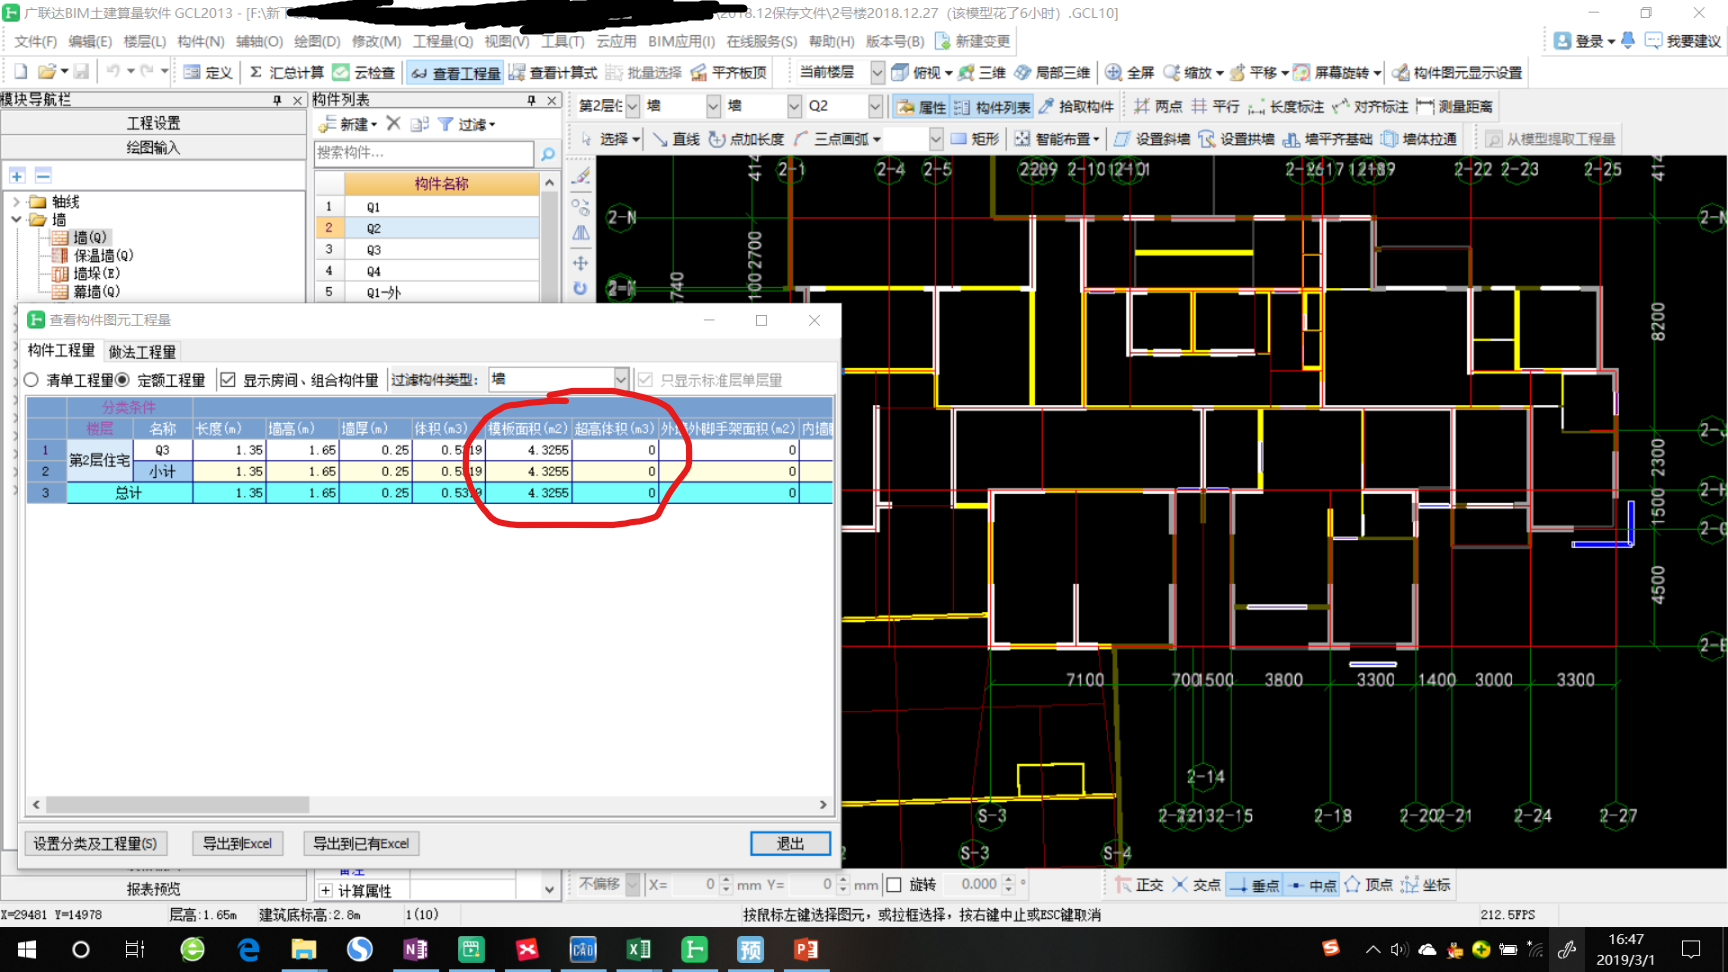1728x972 pixels.
Task: Toggle the 旋转 rotate checkbox
Action: point(894,884)
